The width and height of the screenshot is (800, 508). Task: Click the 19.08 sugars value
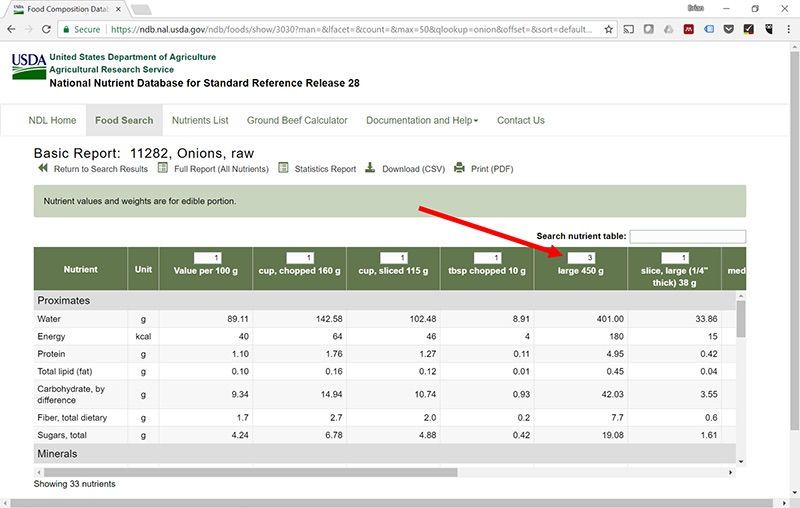click(x=612, y=435)
